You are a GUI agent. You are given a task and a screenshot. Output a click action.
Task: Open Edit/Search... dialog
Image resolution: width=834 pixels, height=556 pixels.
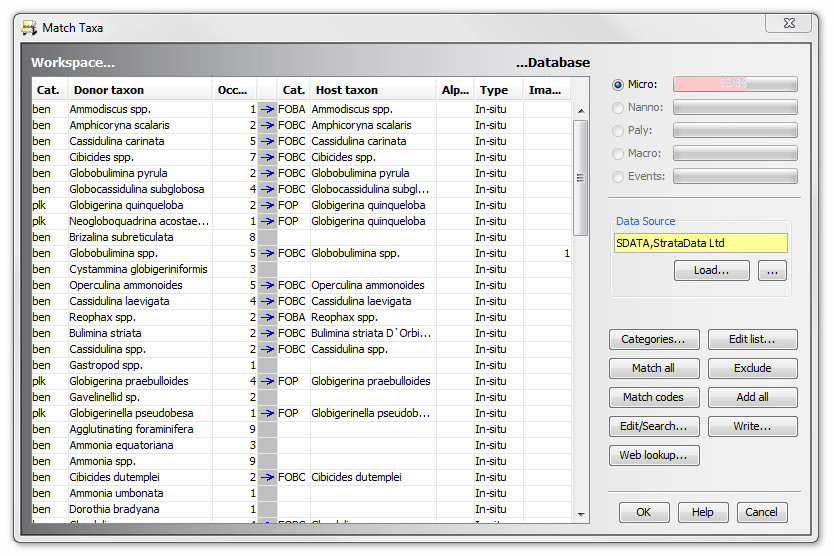point(654,426)
